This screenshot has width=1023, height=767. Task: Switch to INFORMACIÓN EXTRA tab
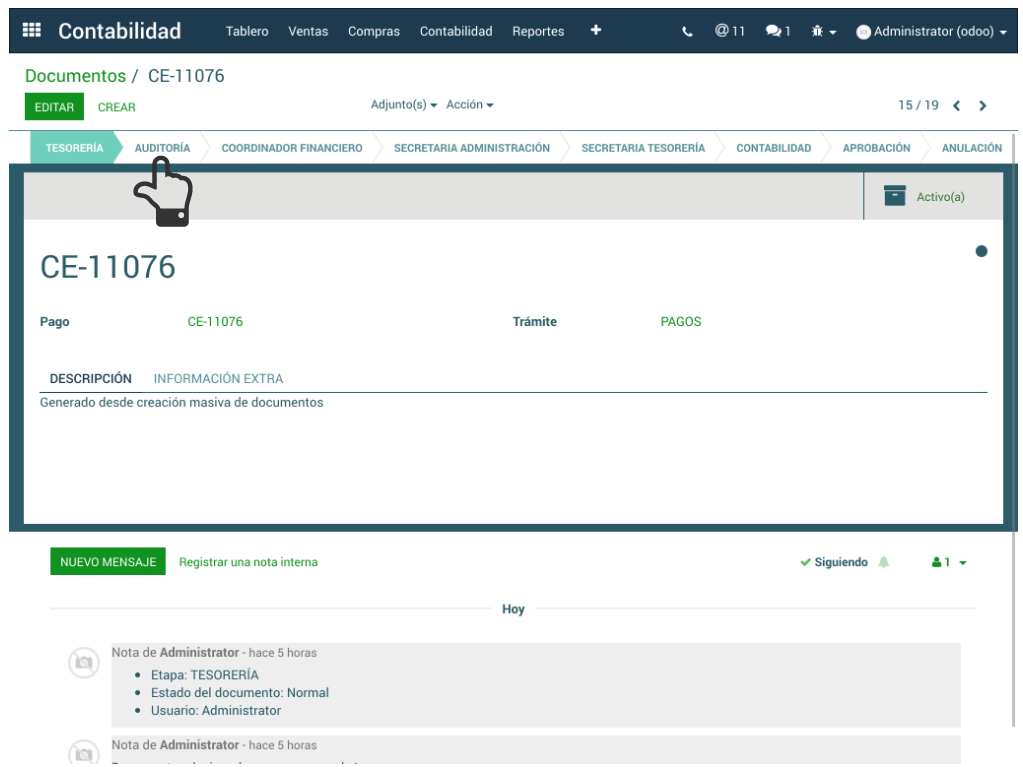click(218, 379)
